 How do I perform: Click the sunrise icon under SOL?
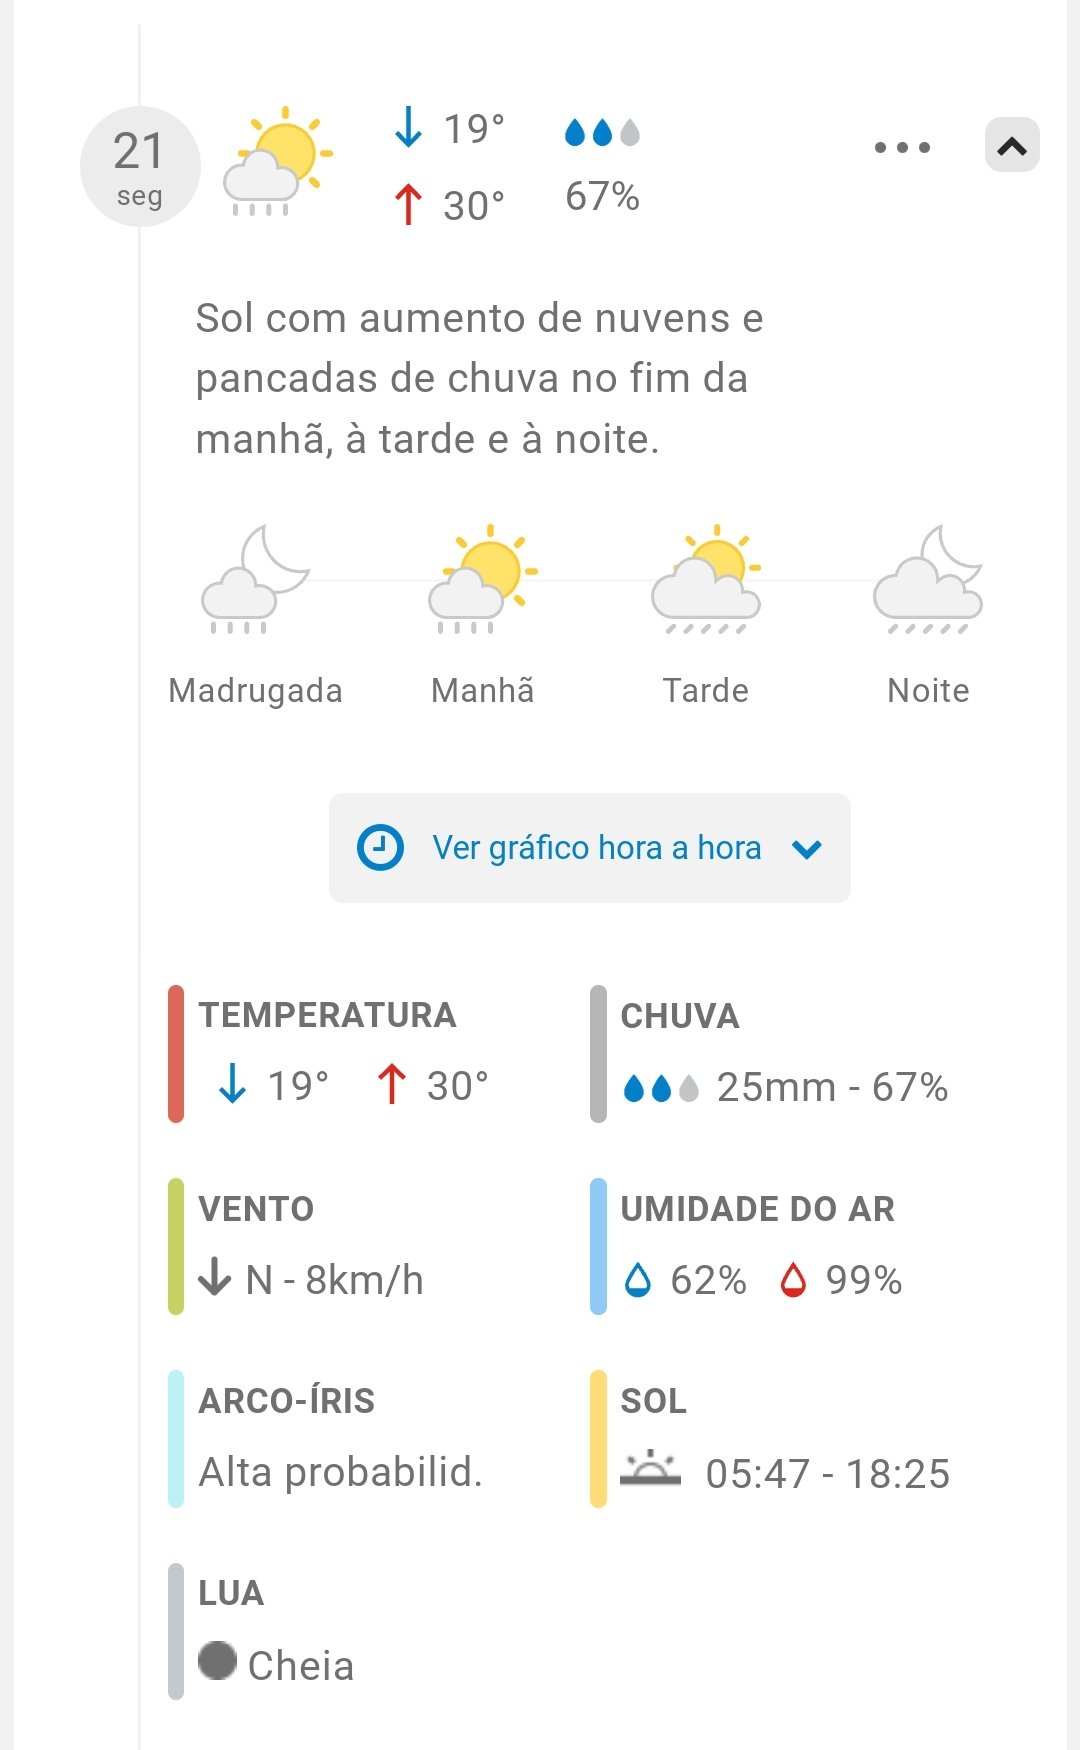click(650, 1469)
